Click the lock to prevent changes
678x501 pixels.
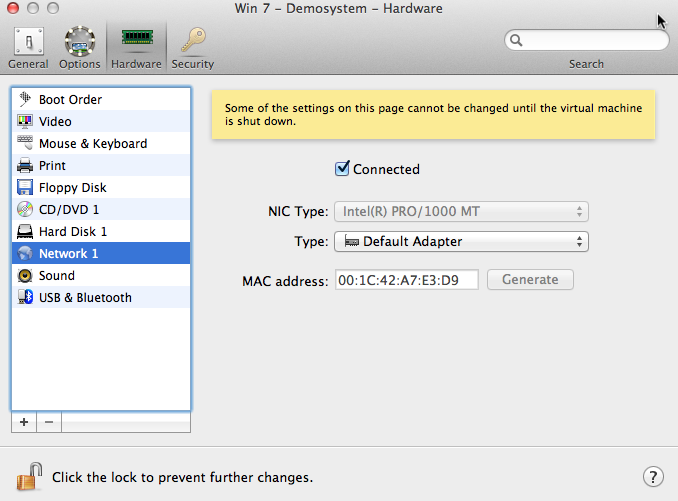[30, 476]
